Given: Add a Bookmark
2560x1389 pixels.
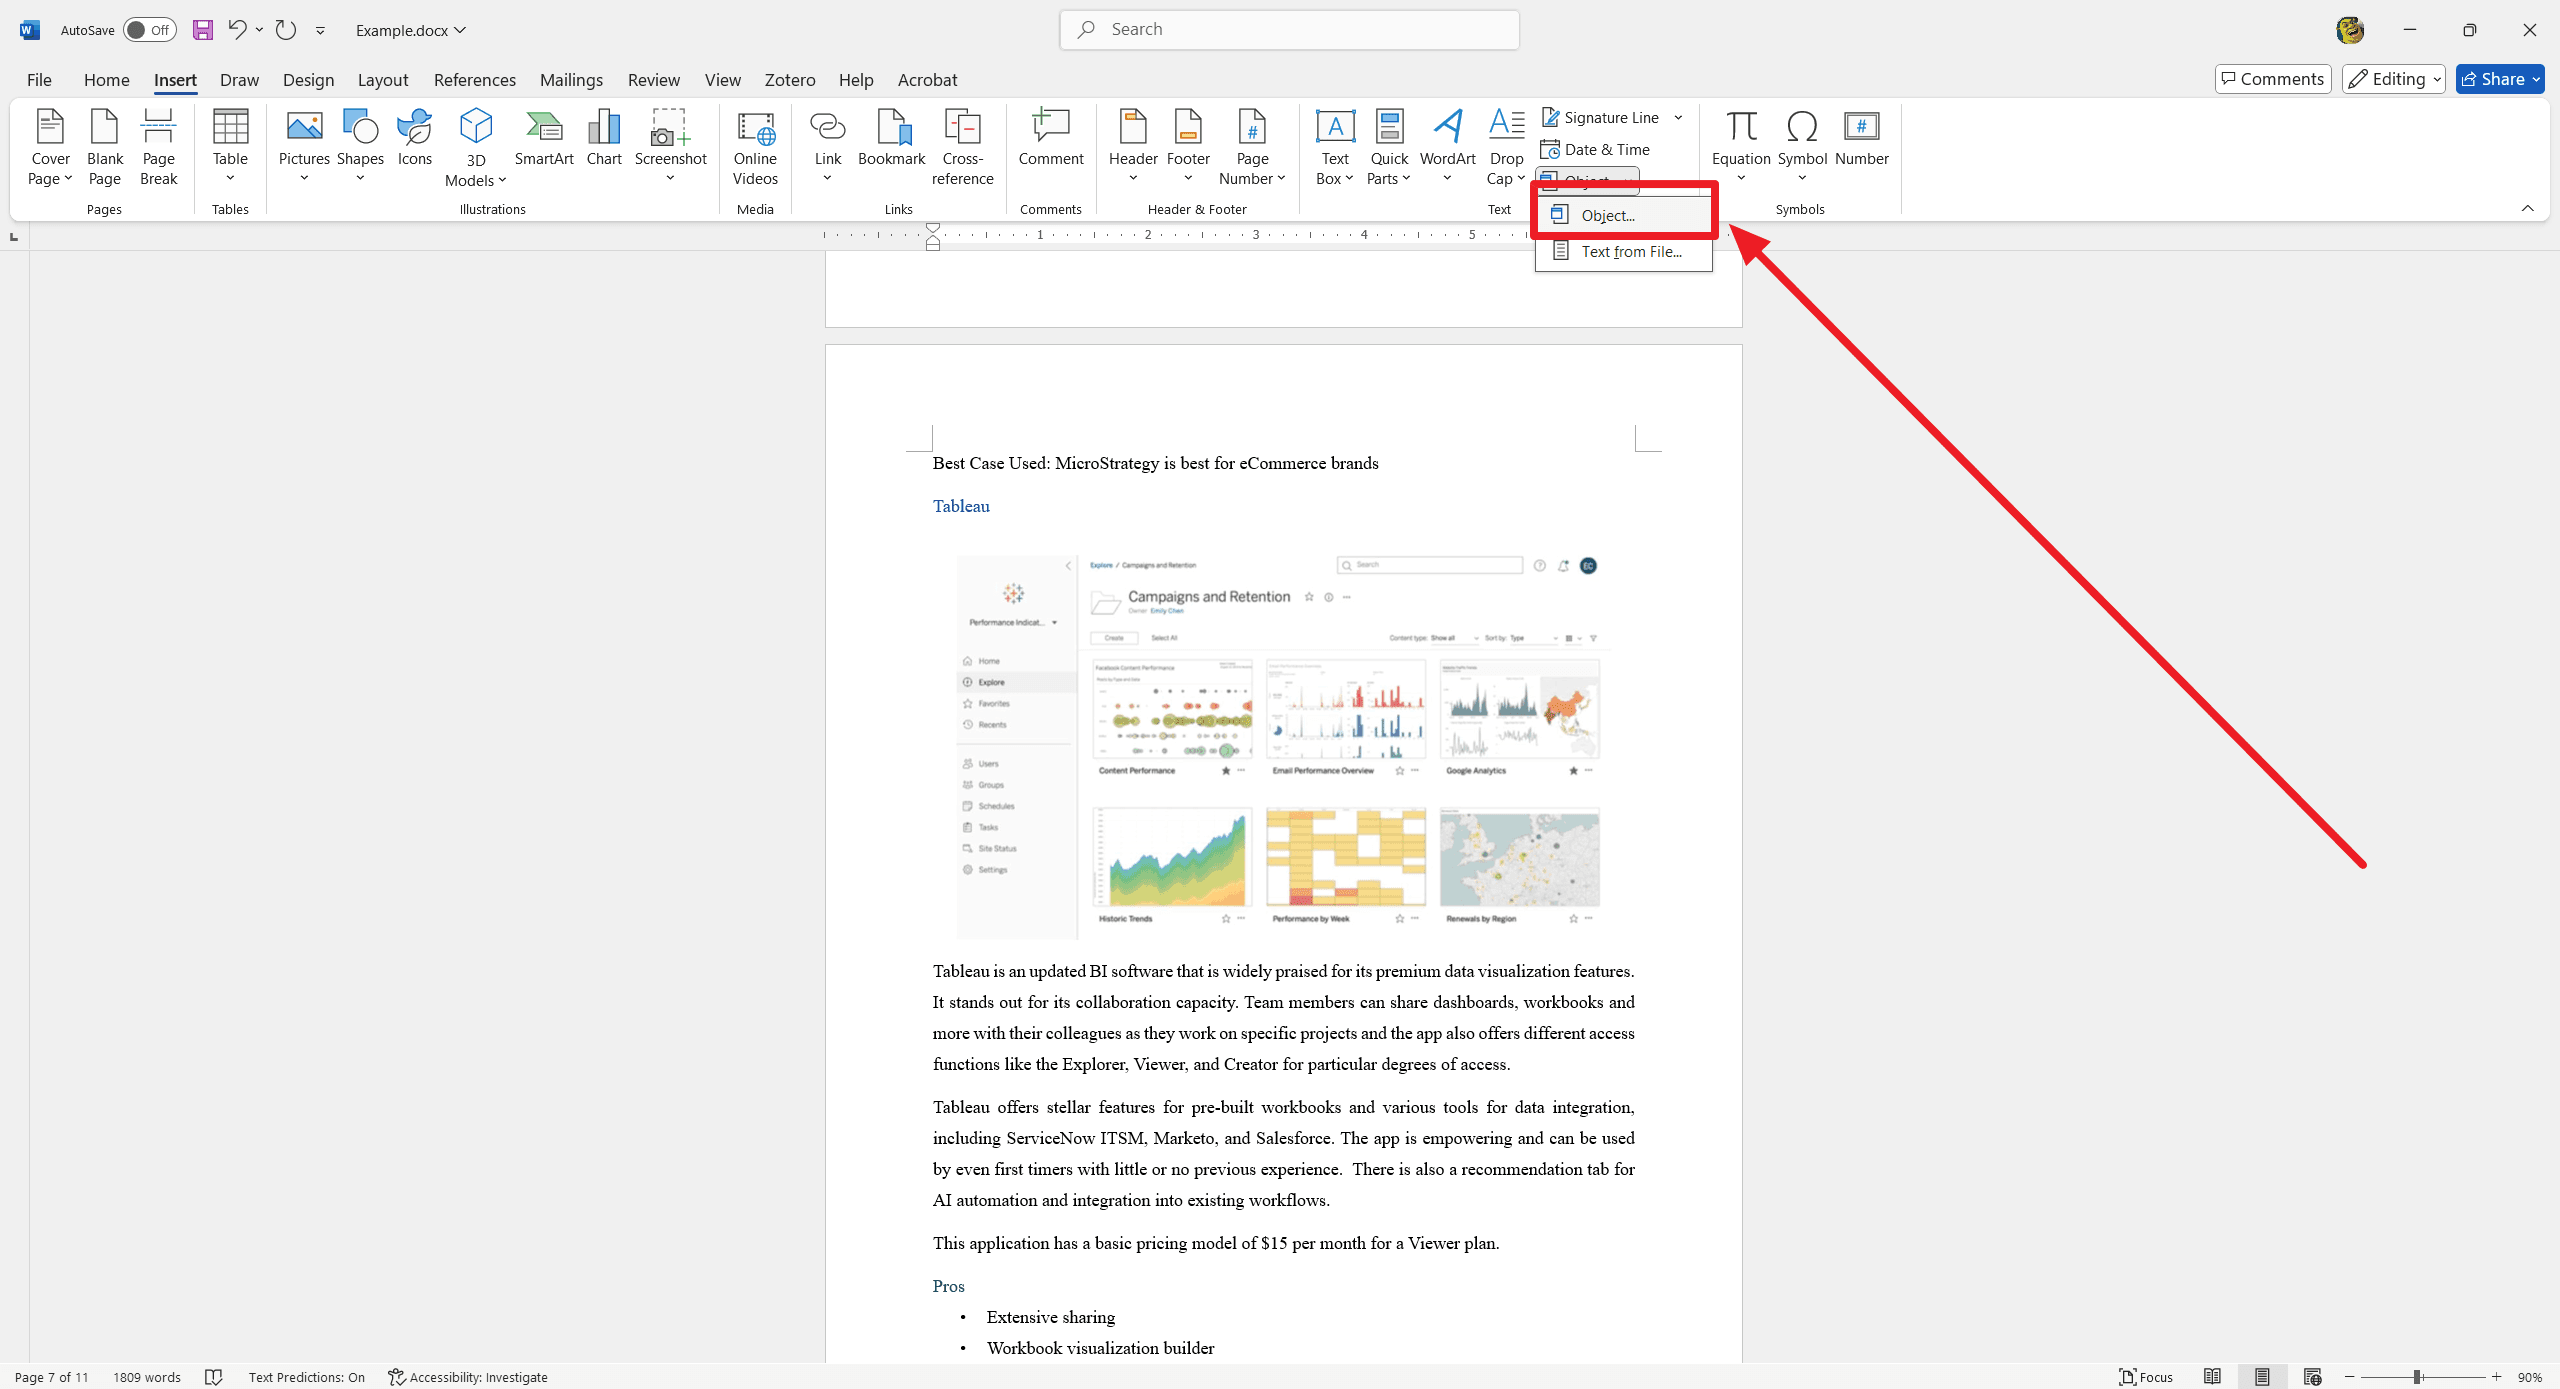Looking at the screenshot, I should coord(891,139).
